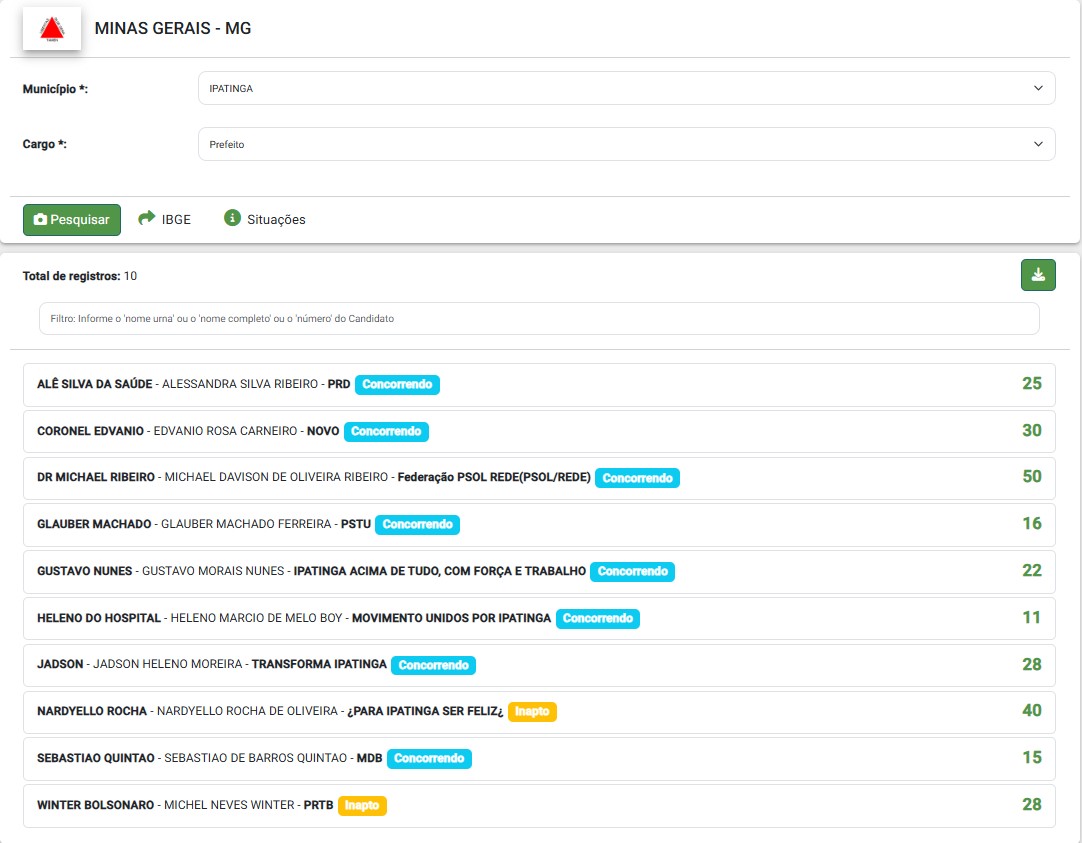The image size is (1082, 843).
Task: Open the IBGE link
Action: (x=176, y=219)
